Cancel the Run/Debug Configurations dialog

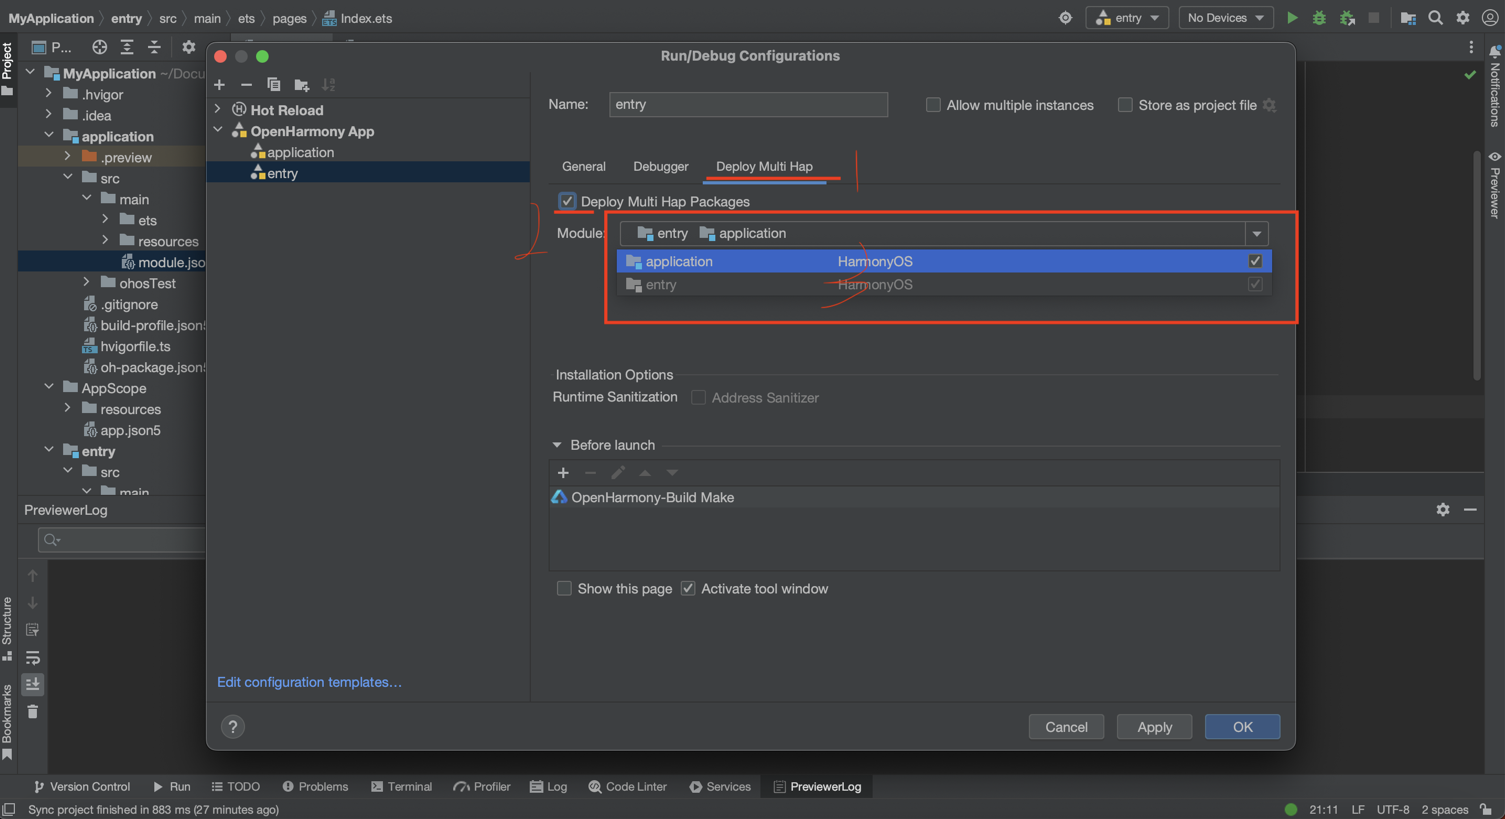(1066, 727)
